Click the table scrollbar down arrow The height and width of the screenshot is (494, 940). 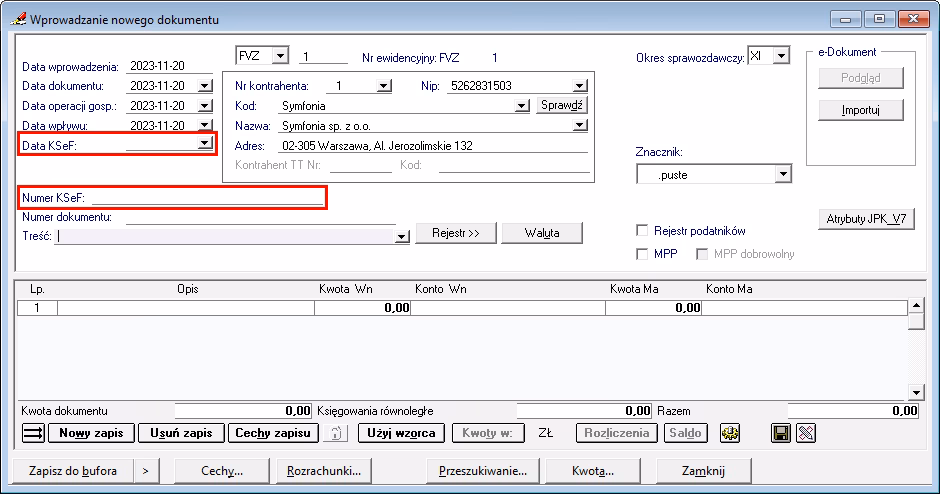916,393
